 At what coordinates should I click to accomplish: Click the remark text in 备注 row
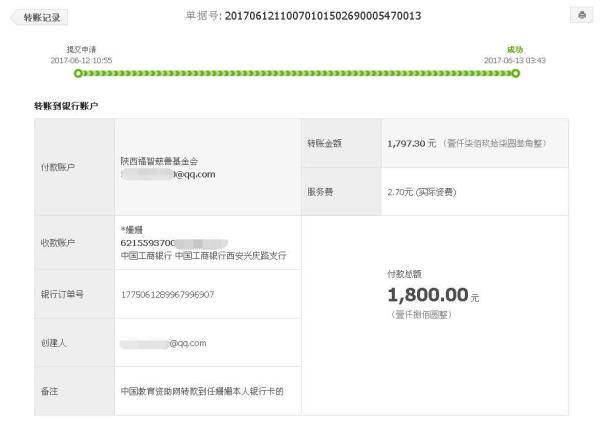(202, 391)
